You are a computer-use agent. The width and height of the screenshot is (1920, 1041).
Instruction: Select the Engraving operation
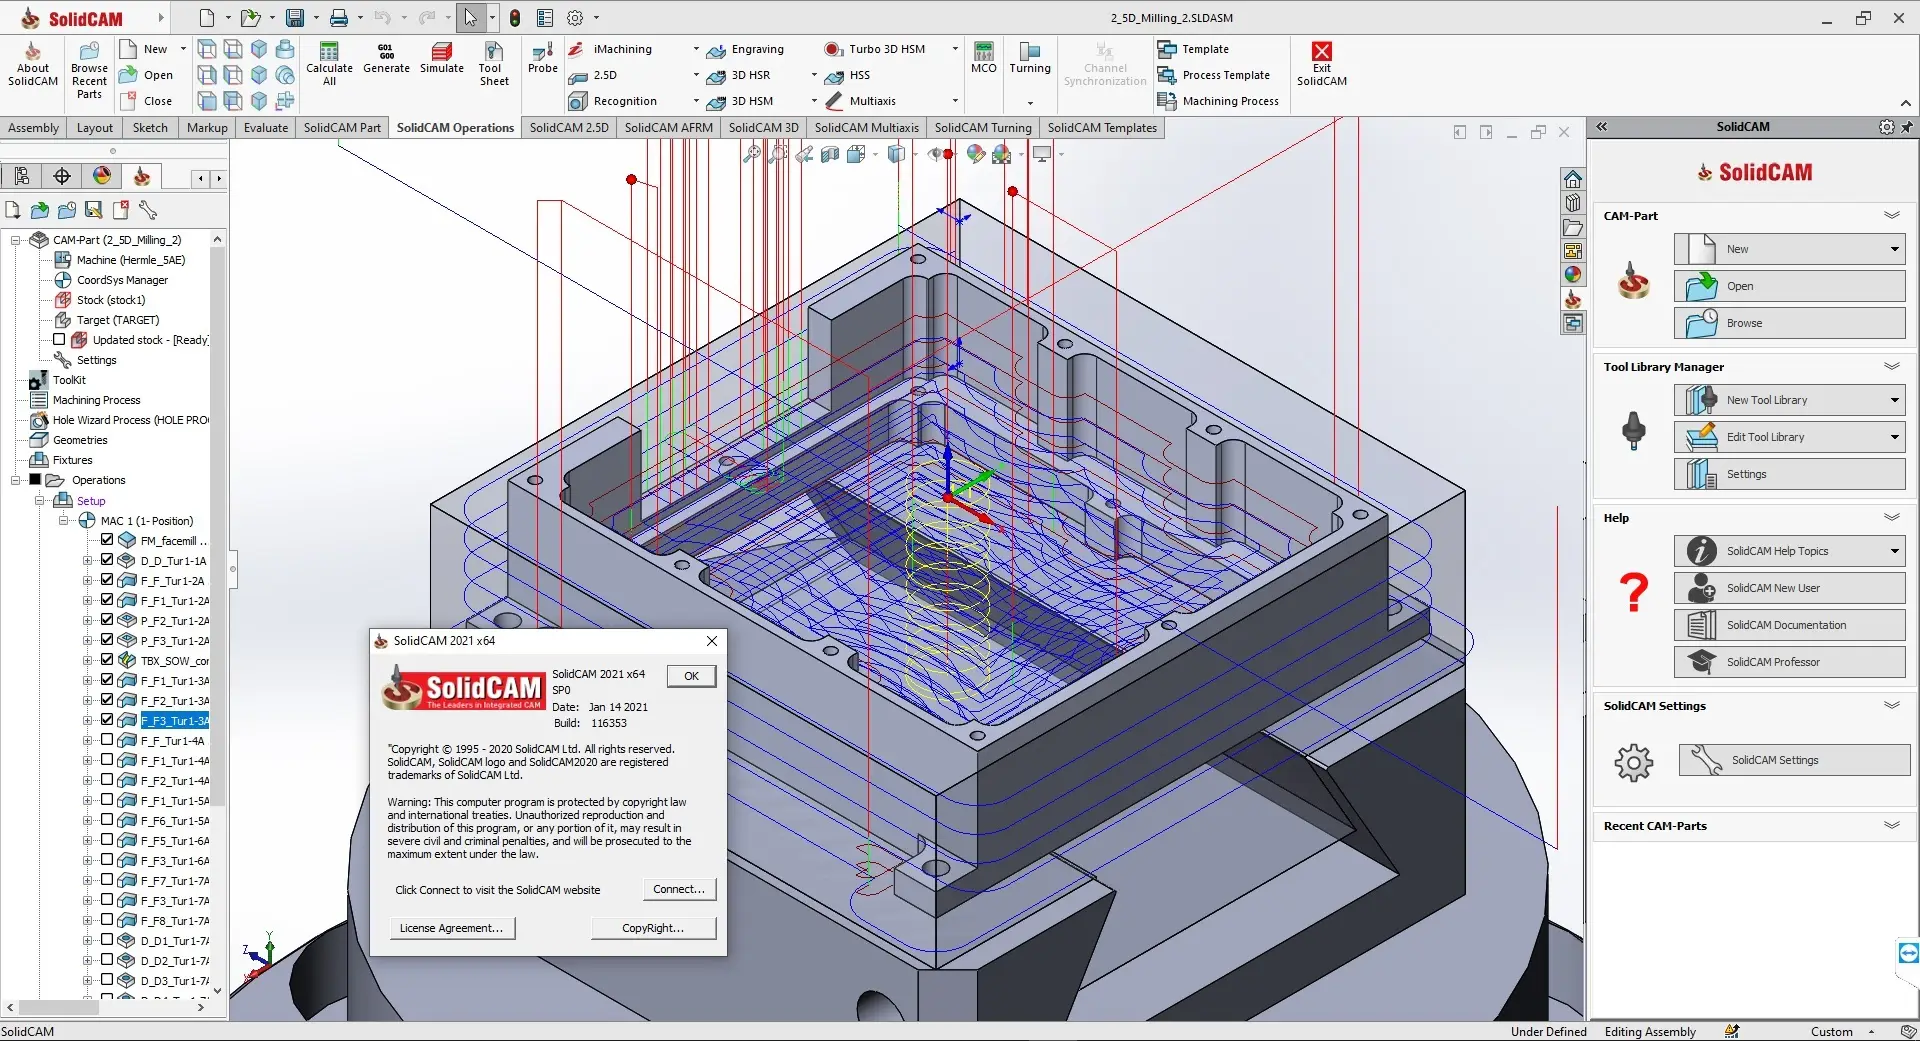tap(746, 49)
